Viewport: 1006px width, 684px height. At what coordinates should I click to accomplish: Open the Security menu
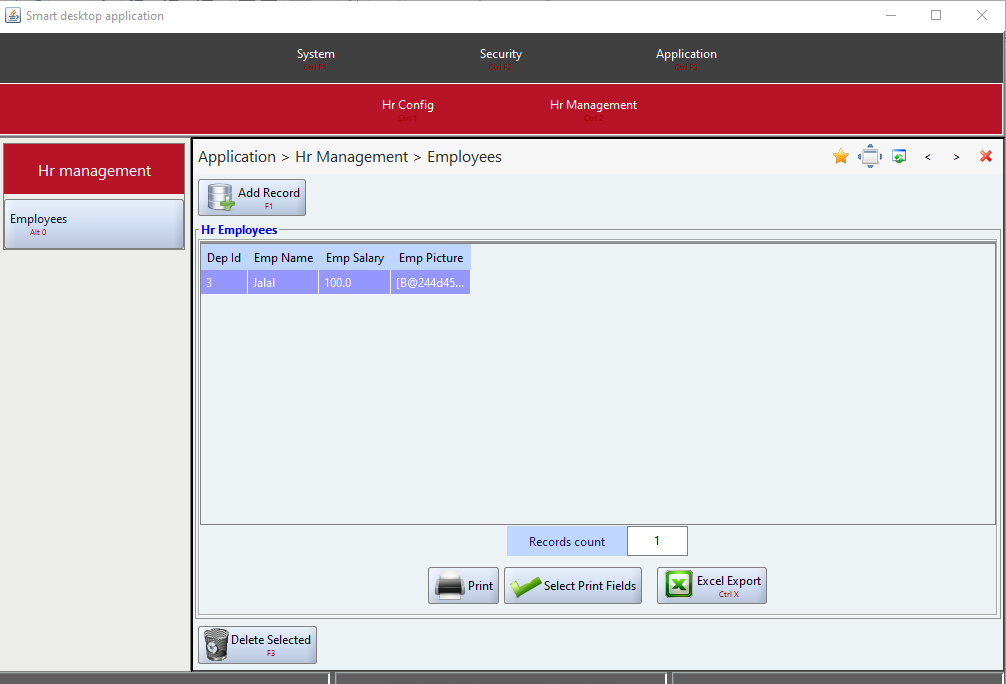tap(501, 58)
